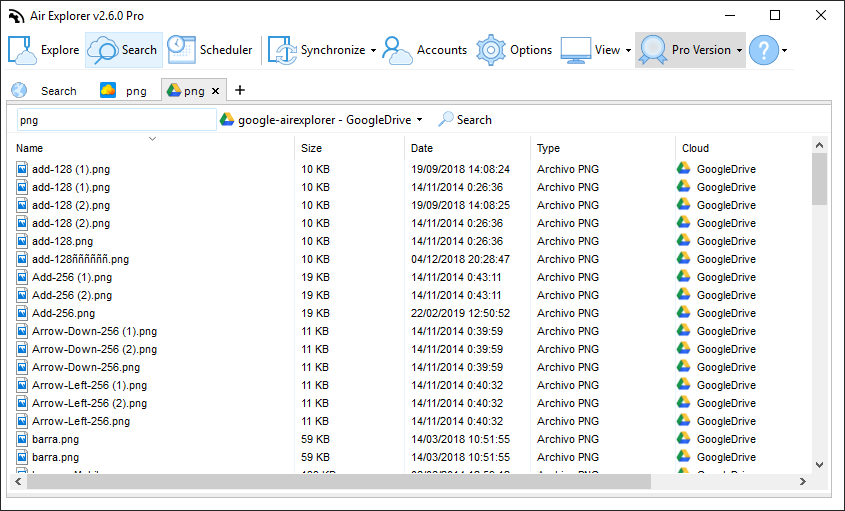
Task: Click GoogleDrive icon in add-128.png row
Action: [684, 240]
